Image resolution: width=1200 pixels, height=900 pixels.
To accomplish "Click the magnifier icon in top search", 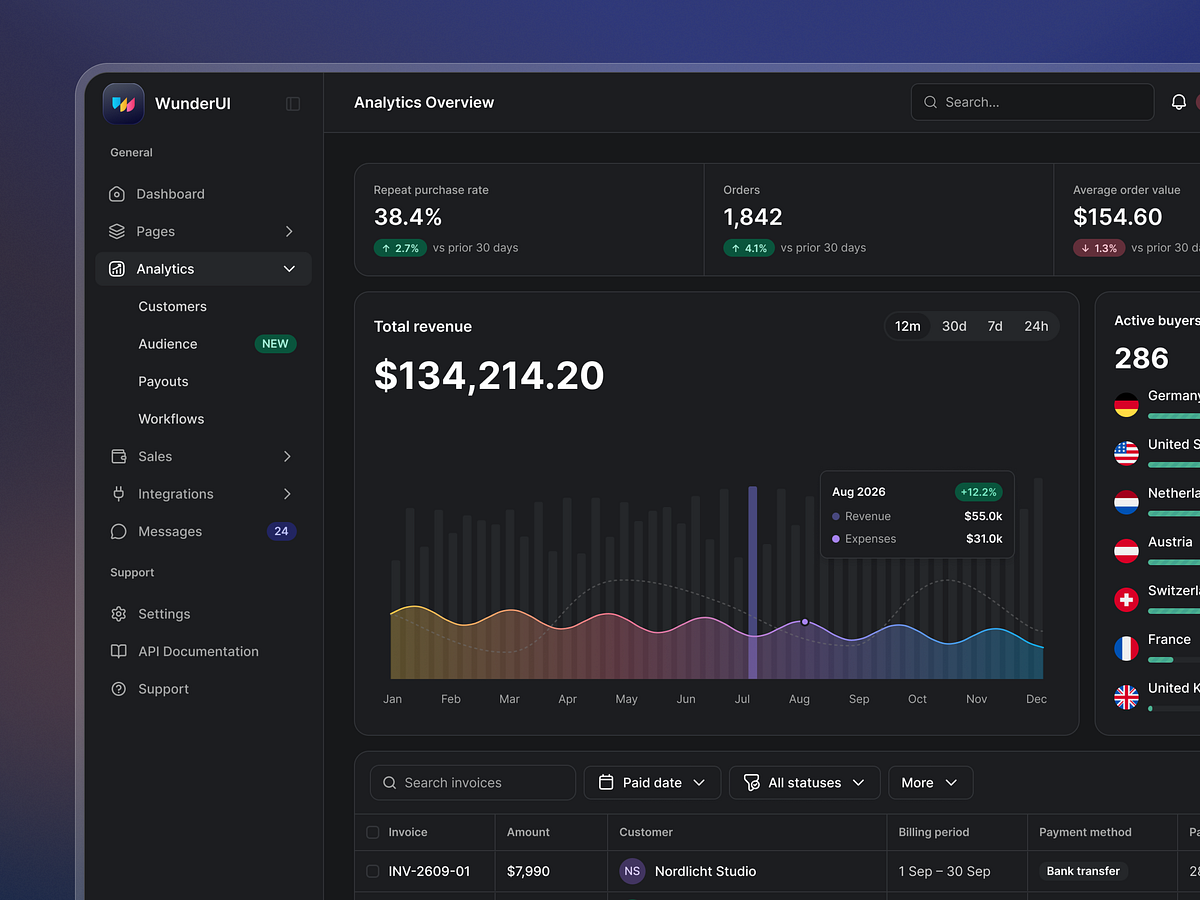I will coord(931,102).
